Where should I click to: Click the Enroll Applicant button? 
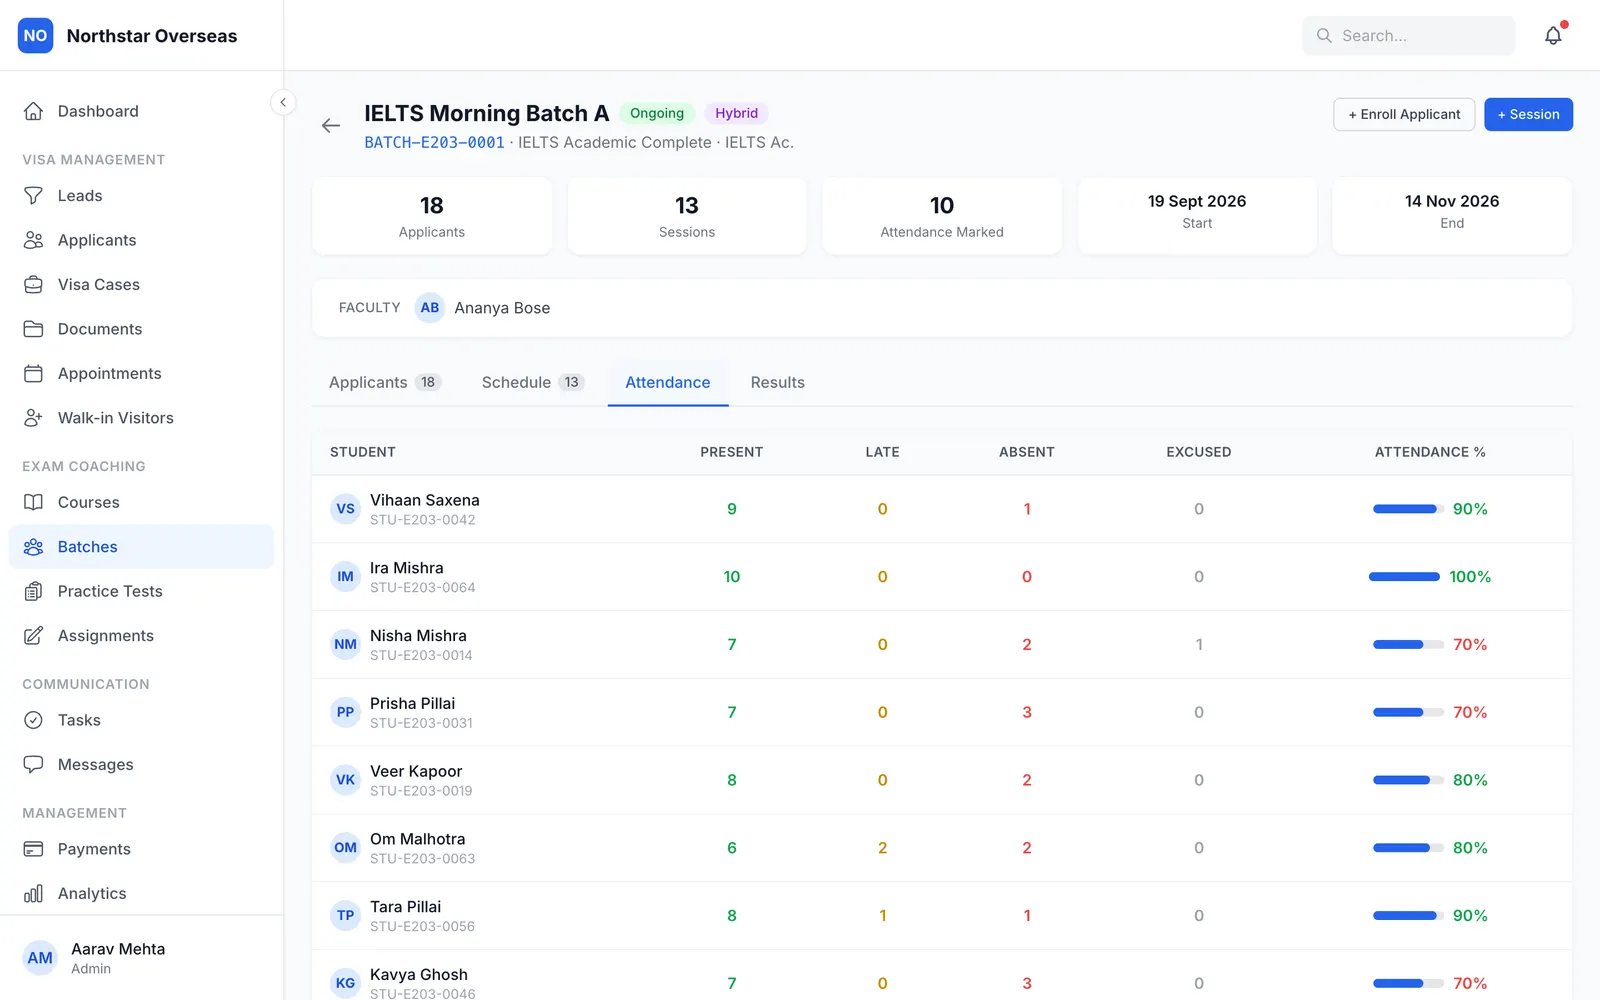1404,114
